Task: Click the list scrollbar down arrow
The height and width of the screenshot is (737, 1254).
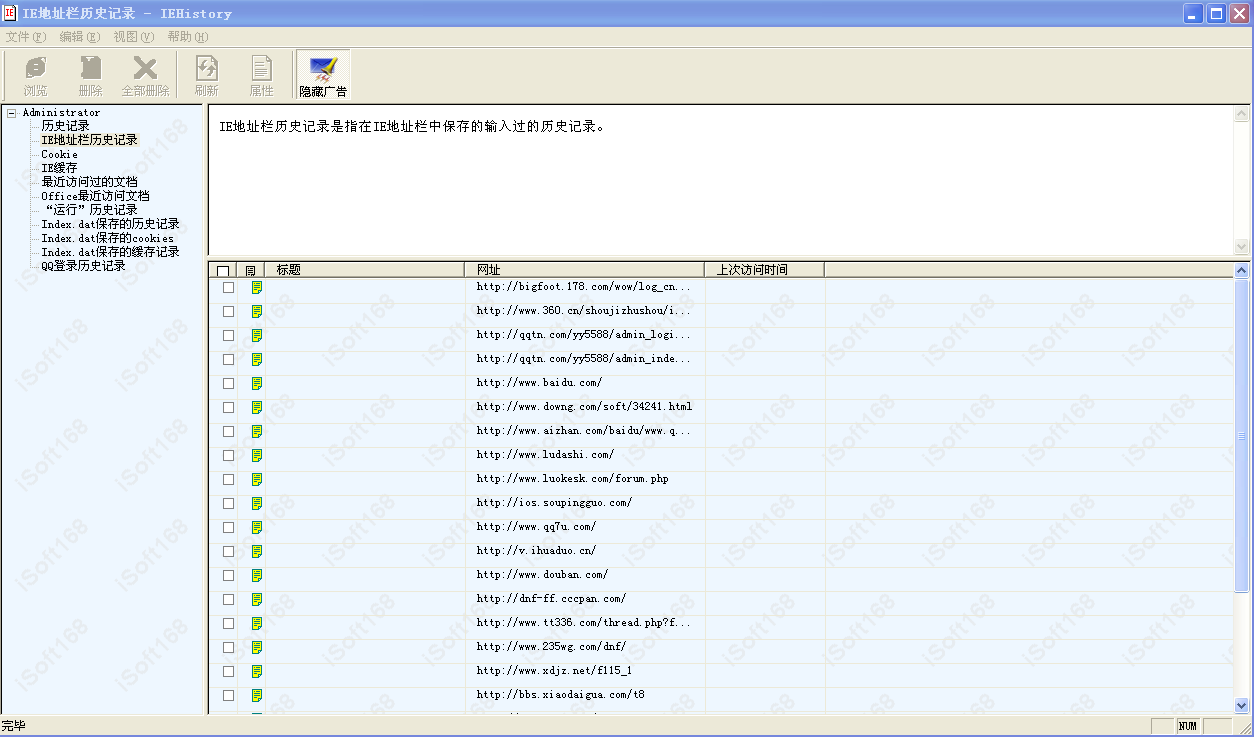Action: 1242,706
